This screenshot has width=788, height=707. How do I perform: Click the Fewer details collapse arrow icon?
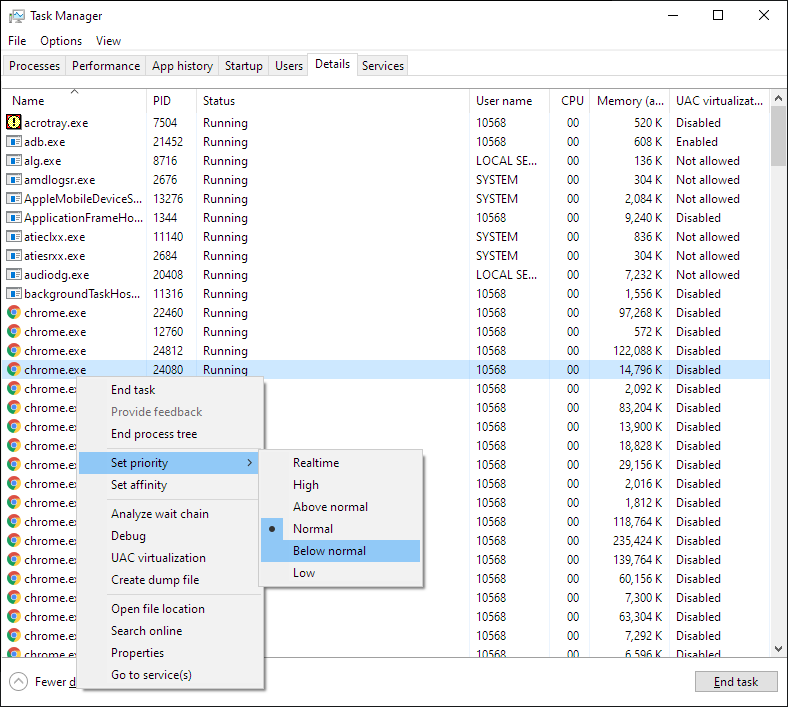click(19, 682)
